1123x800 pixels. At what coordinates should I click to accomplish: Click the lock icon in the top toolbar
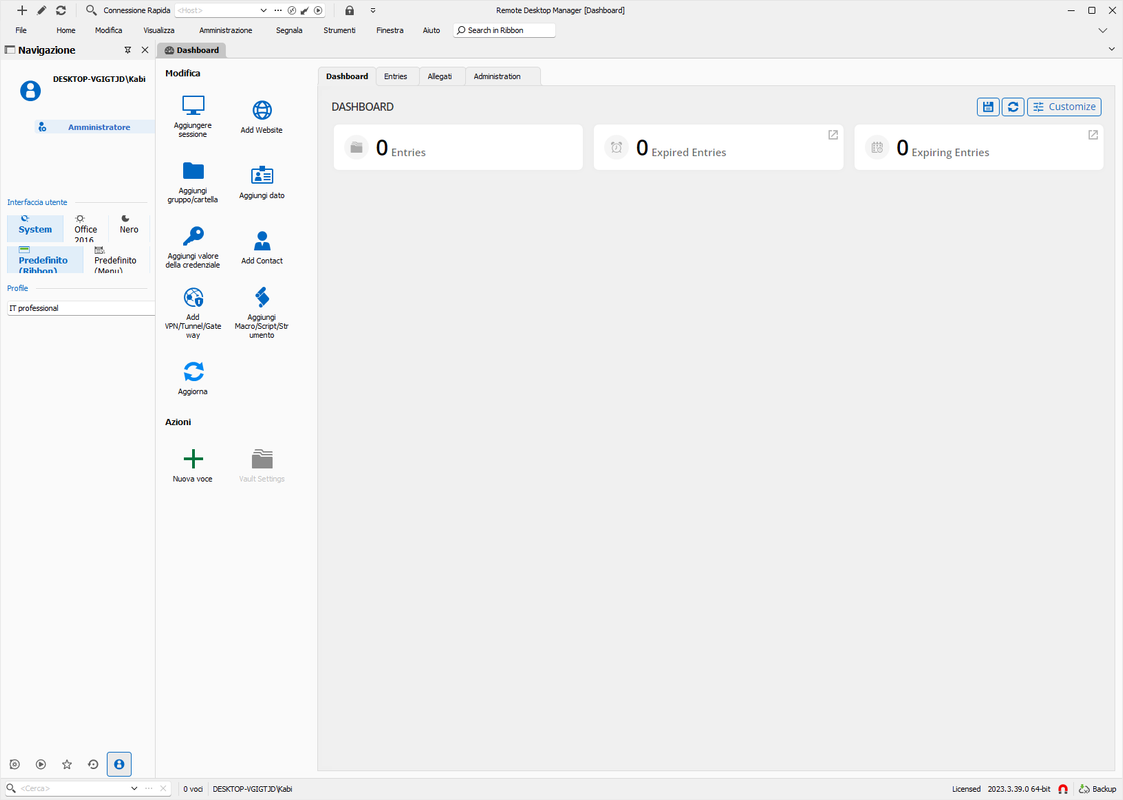(350, 10)
